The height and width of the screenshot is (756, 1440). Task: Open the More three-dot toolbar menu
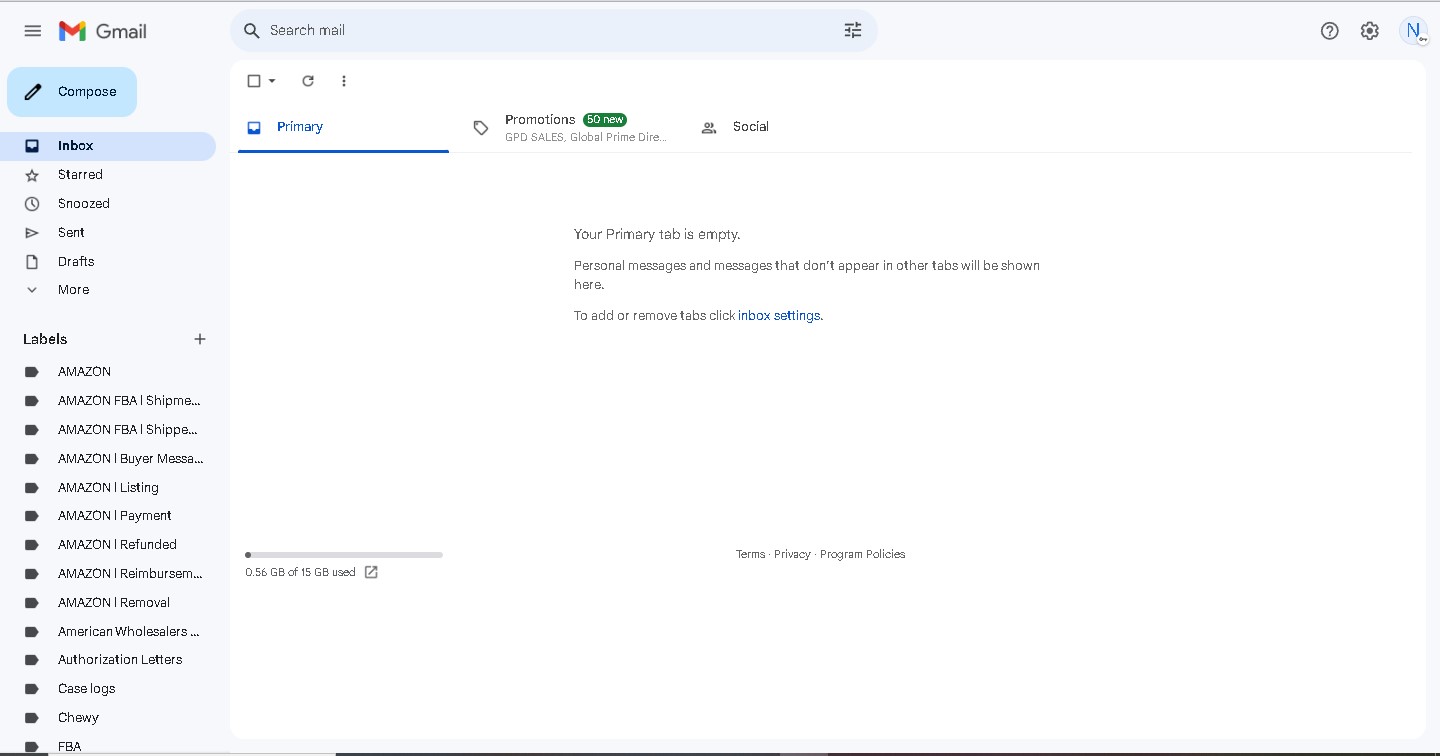point(344,81)
